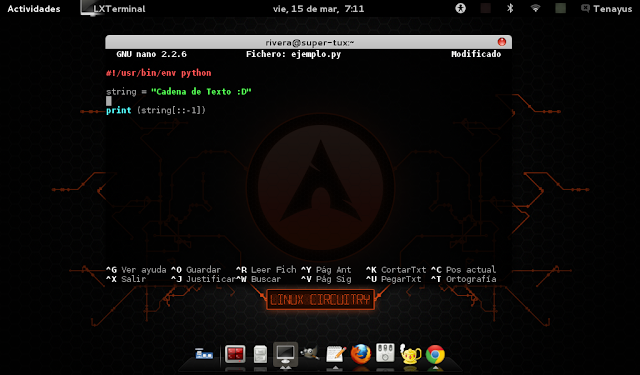Click the ^R Leer Fich shortcut
This screenshot has height=375, width=640.
[266, 270]
